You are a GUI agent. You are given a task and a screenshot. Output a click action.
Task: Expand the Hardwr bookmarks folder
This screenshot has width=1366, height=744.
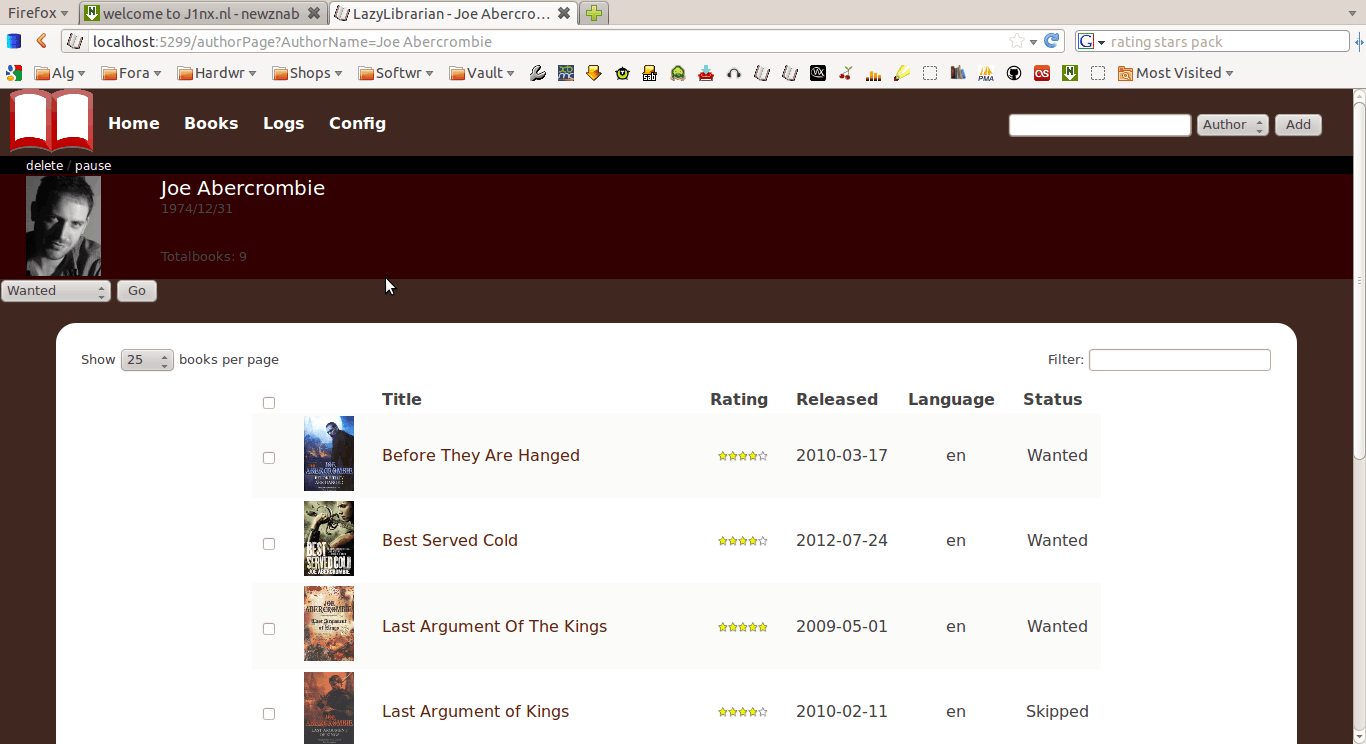pyautogui.click(x=217, y=73)
